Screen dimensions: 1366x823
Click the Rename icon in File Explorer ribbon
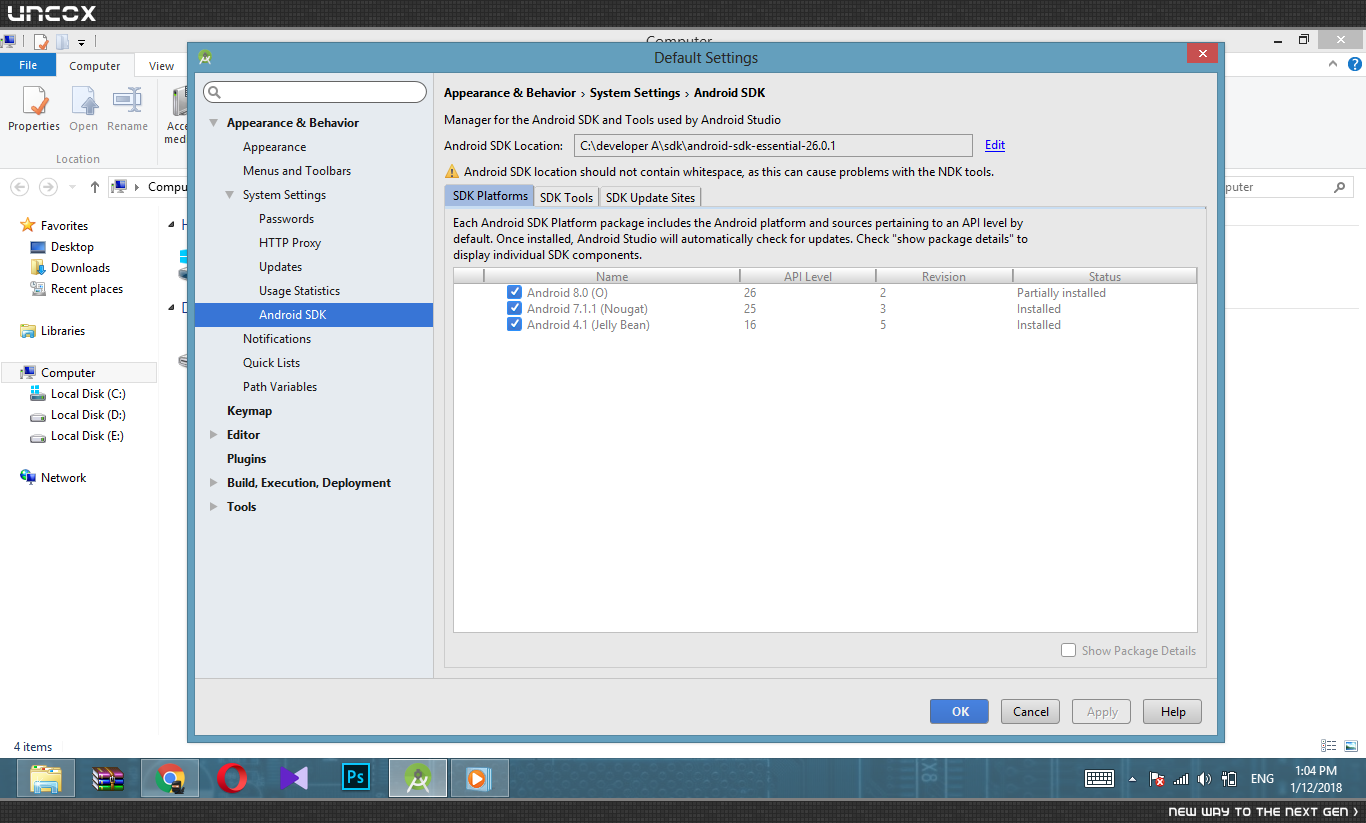pos(127,101)
